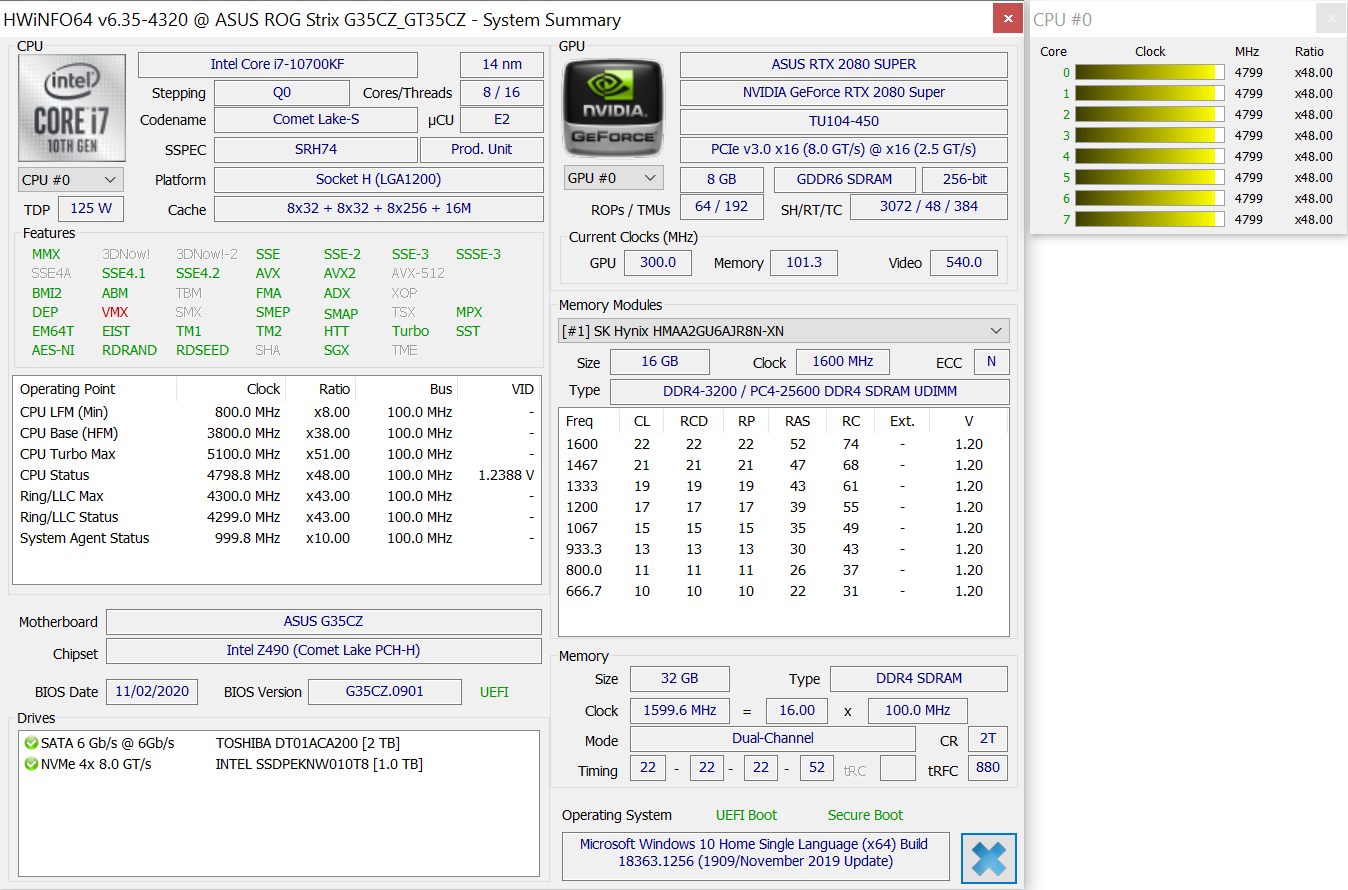Click the NVIDIA GeForce logo image
Viewport: 1348px width, 890px height.
(612, 106)
